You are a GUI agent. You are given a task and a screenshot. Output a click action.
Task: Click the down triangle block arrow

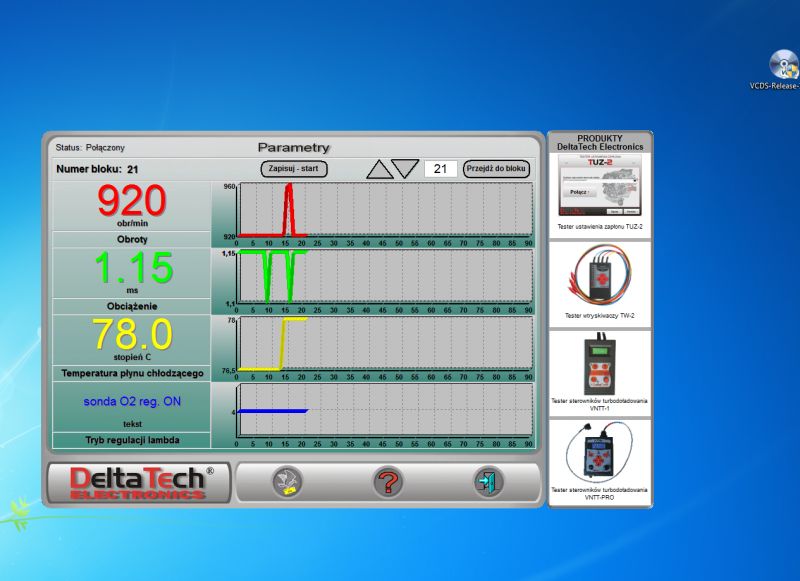[405, 168]
